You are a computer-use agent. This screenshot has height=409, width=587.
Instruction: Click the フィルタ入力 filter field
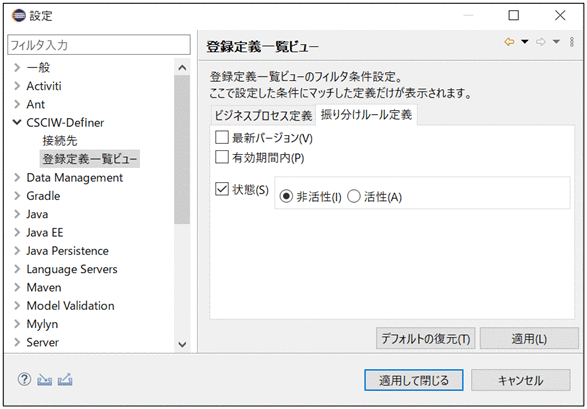tap(99, 45)
